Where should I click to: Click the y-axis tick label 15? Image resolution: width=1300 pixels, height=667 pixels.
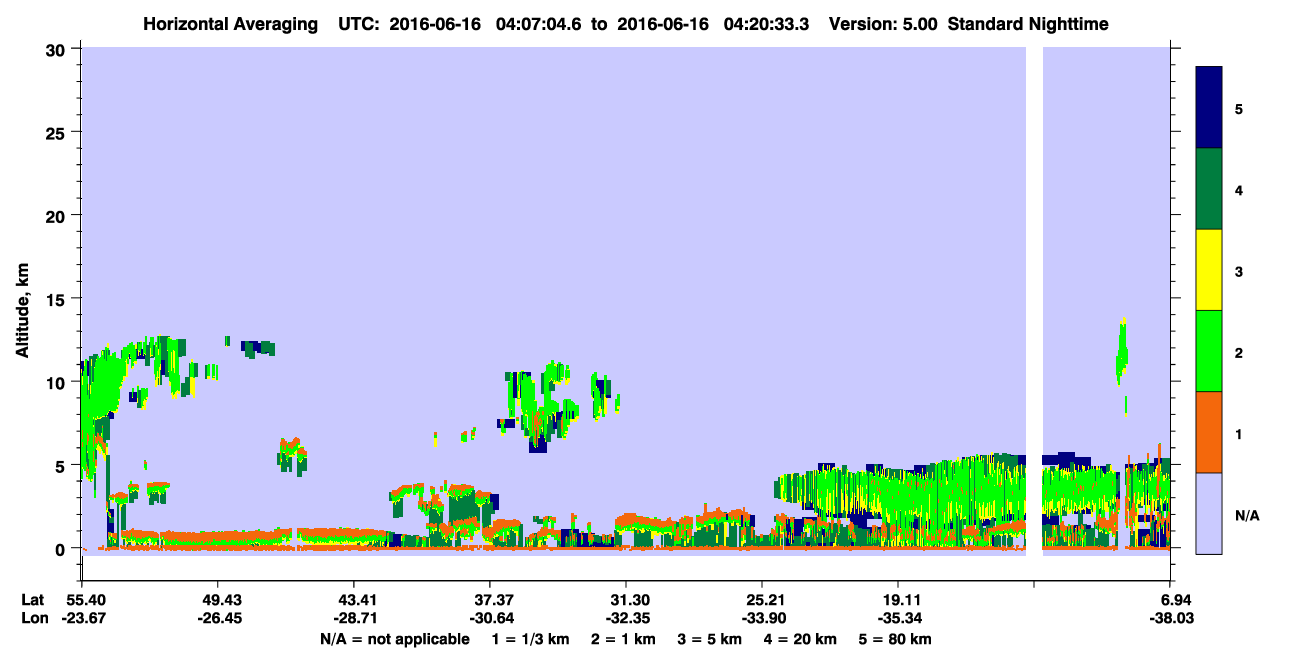click(x=58, y=299)
